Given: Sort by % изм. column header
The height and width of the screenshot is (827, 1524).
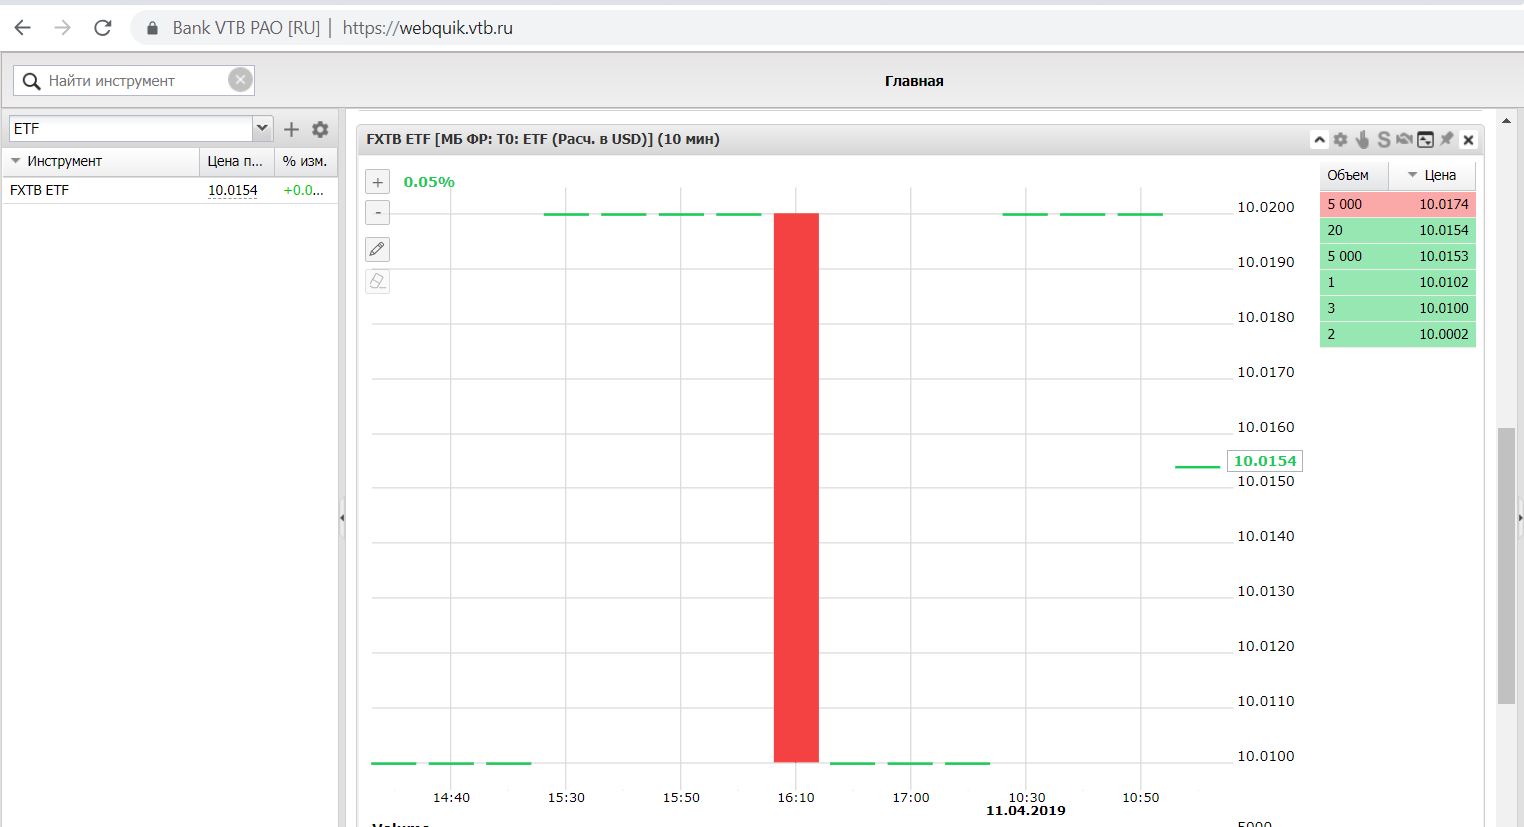Looking at the screenshot, I should click(x=305, y=161).
